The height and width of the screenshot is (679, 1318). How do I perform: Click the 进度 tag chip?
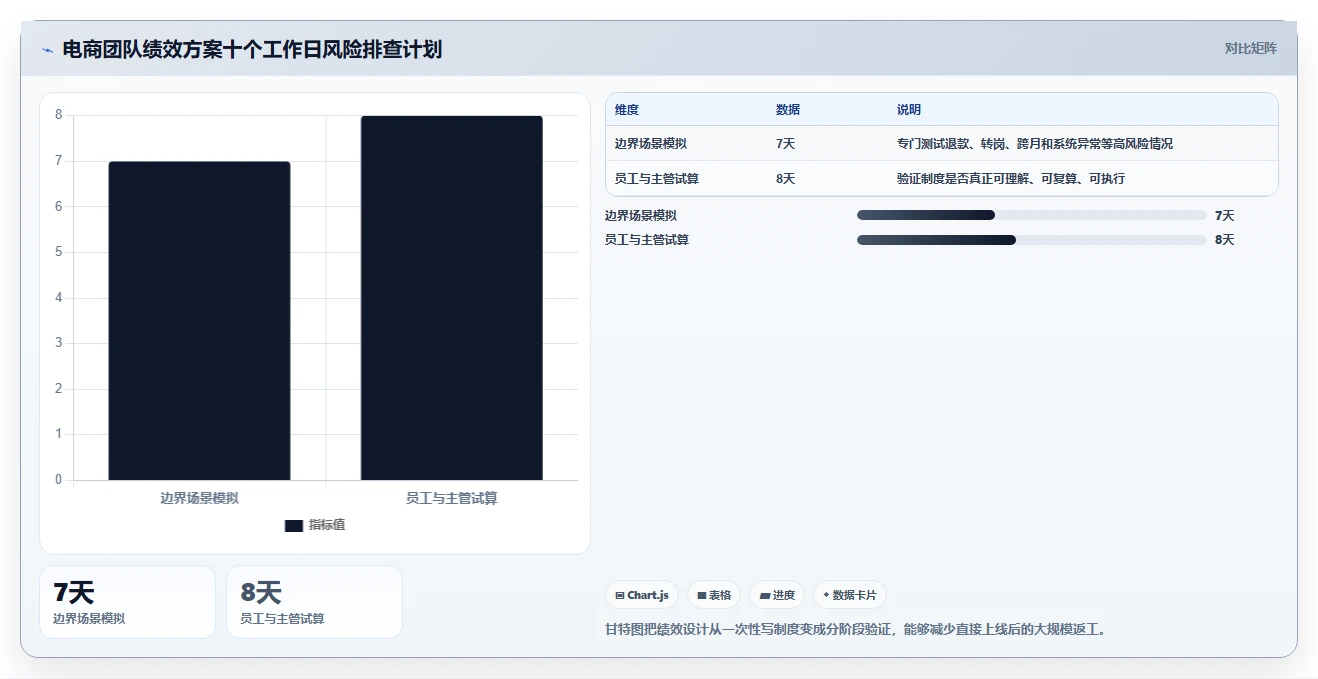[777, 595]
